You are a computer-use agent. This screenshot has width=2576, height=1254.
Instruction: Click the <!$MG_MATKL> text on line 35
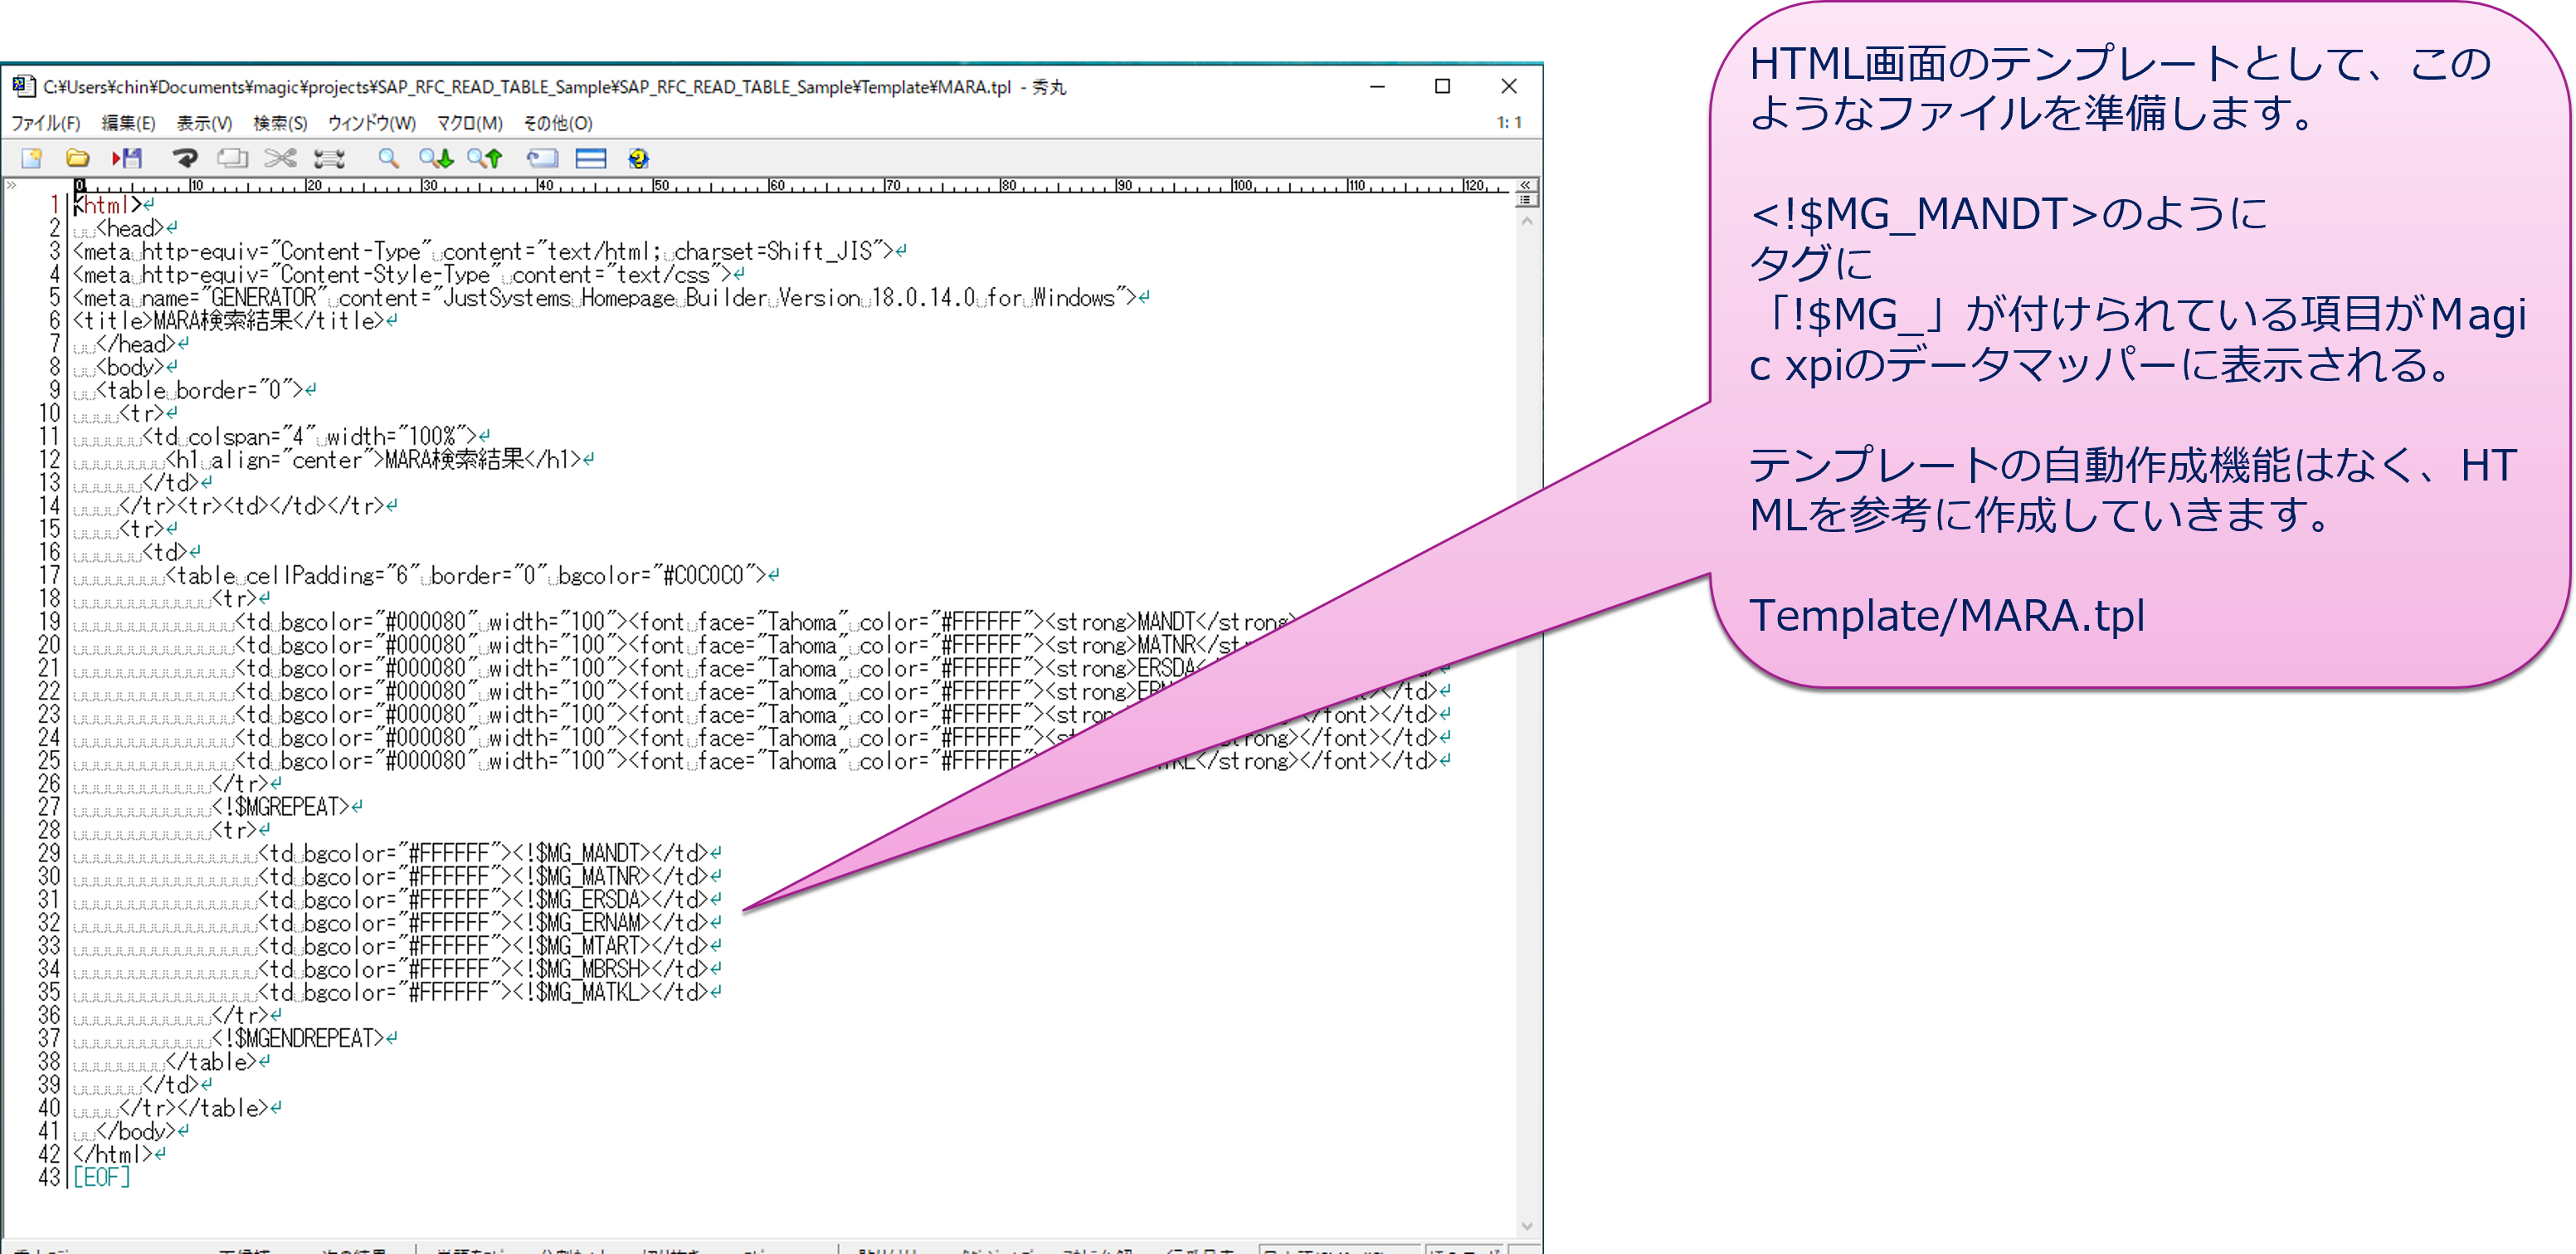[x=582, y=992]
